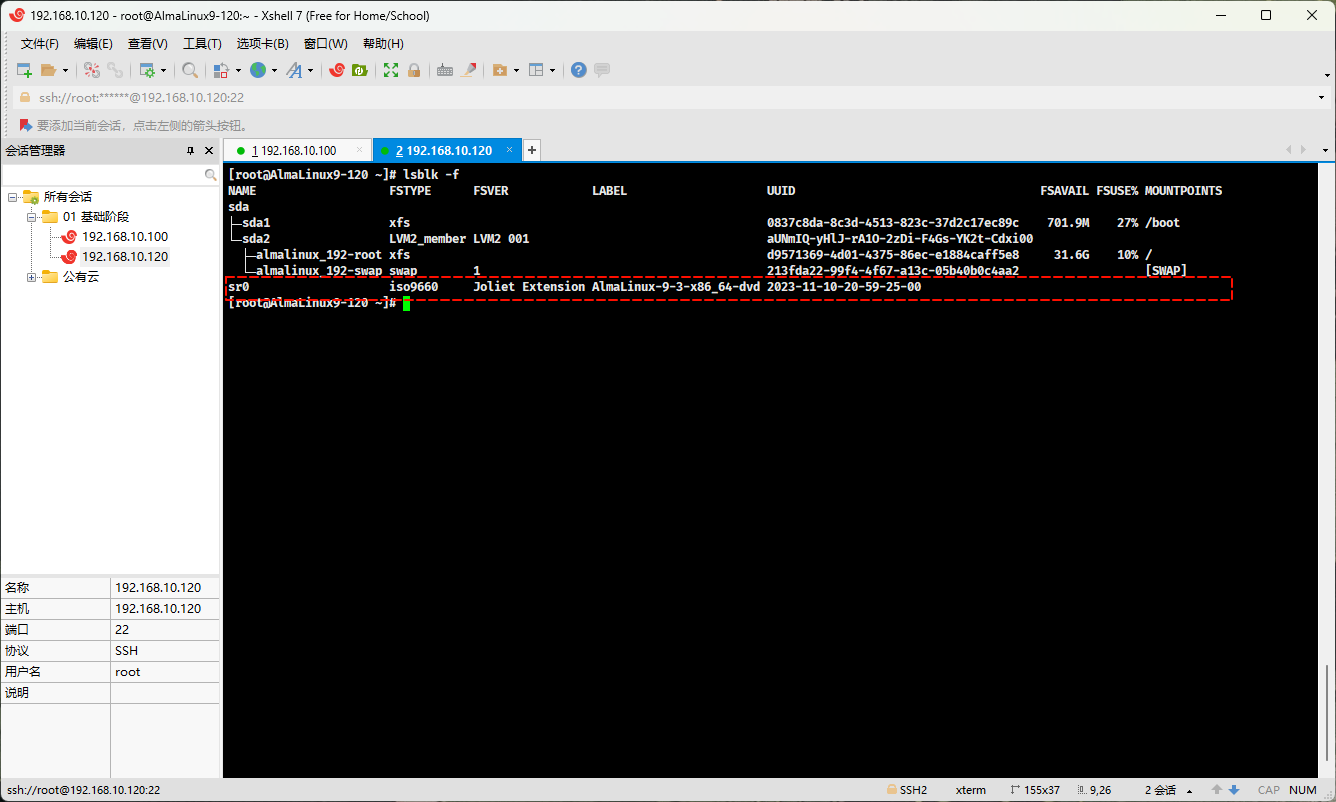
Task: Click the session manager search field
Action: [102, 174]
